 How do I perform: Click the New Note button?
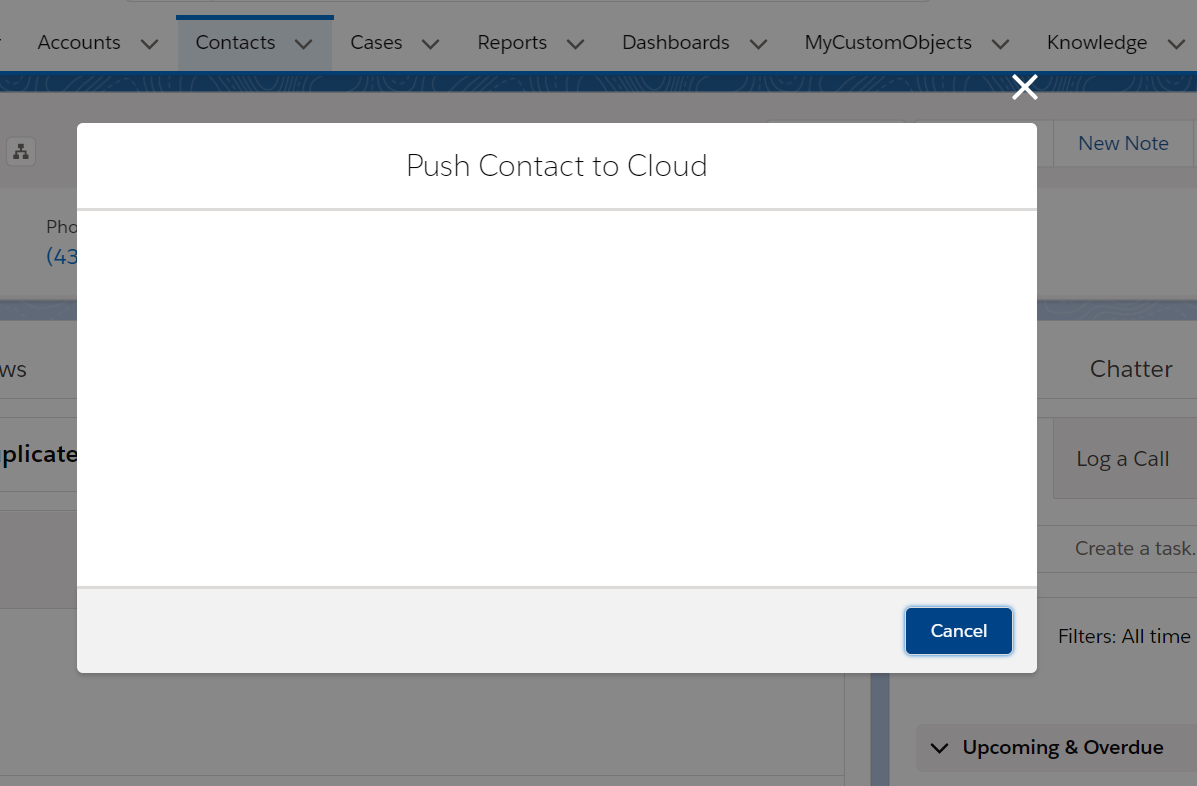tap(1123, 143)
